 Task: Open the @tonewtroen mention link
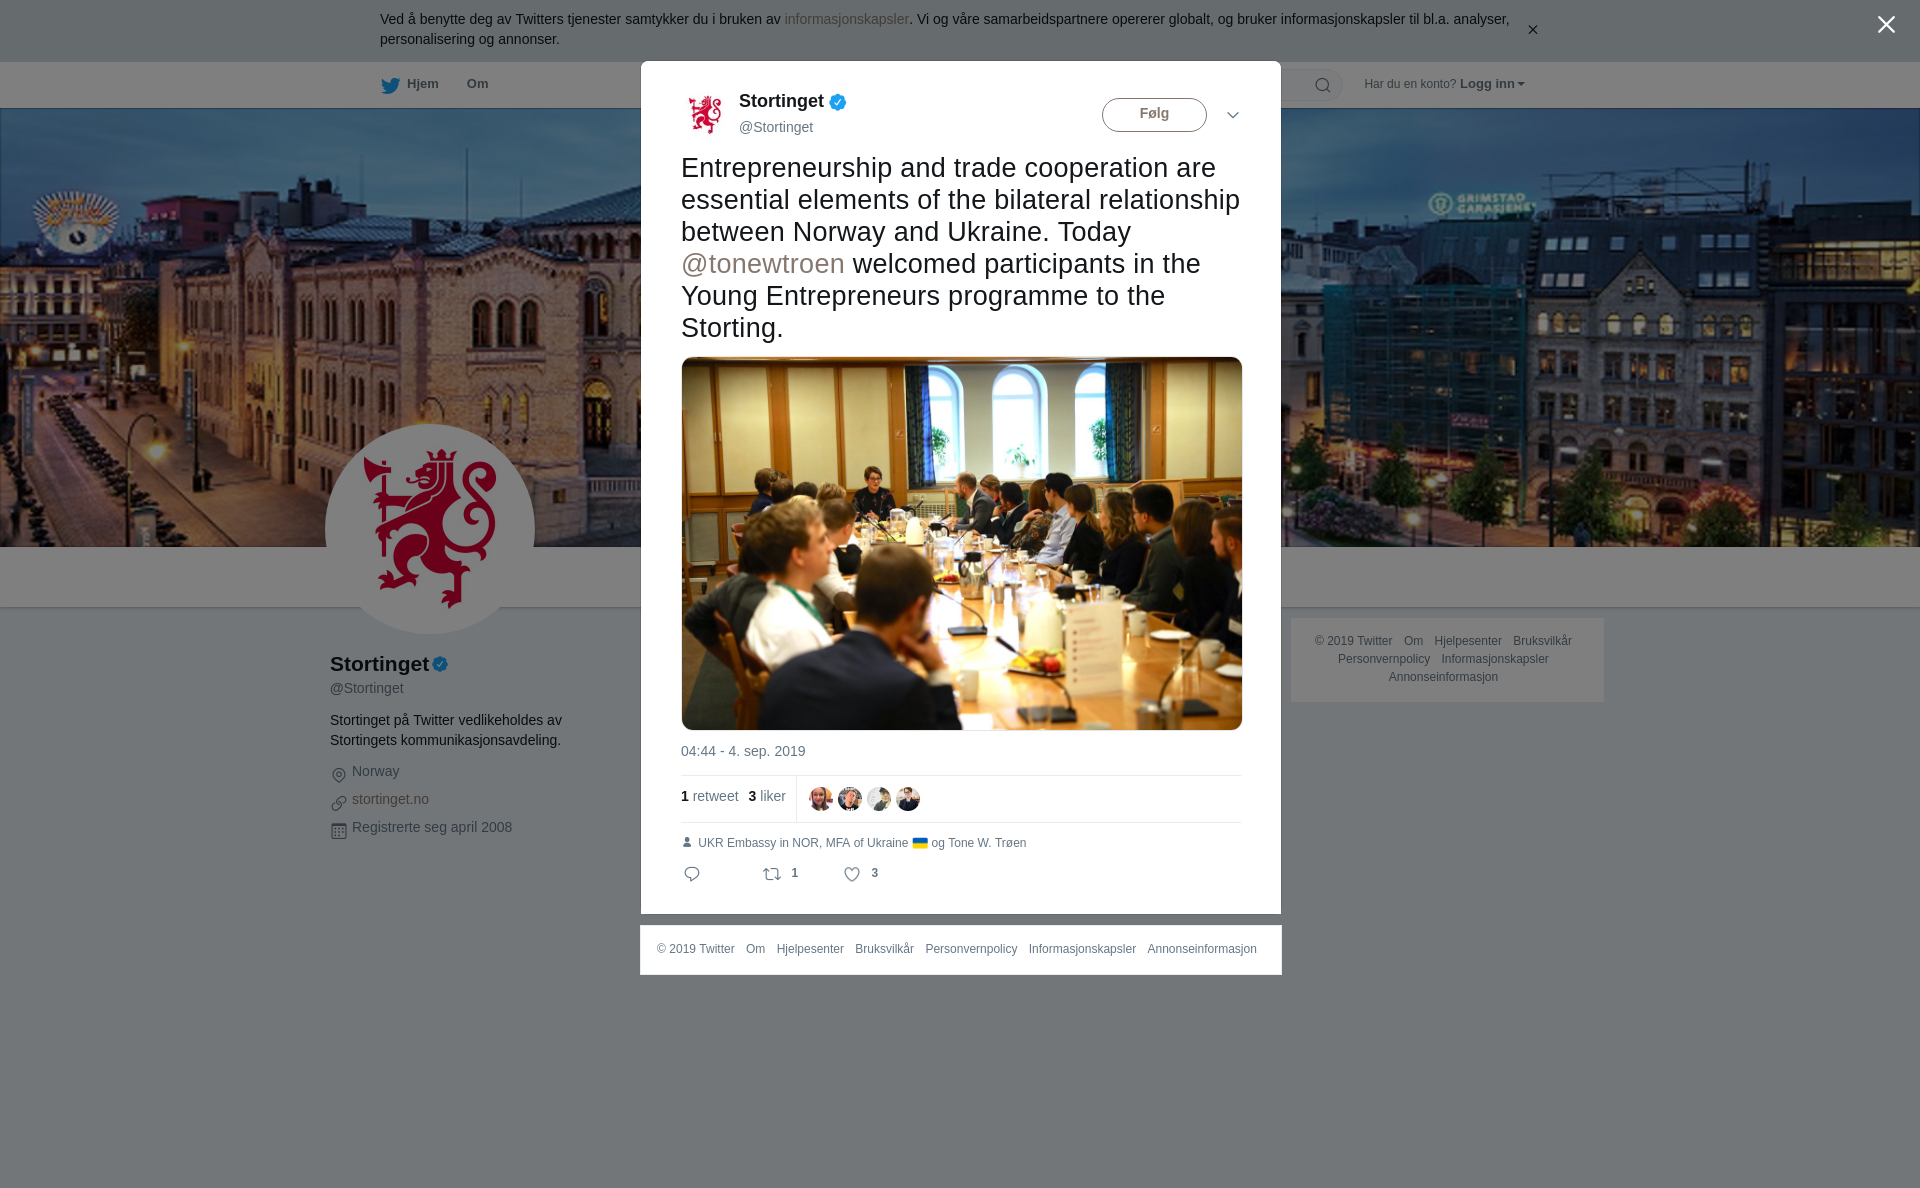tap(763, 264)
